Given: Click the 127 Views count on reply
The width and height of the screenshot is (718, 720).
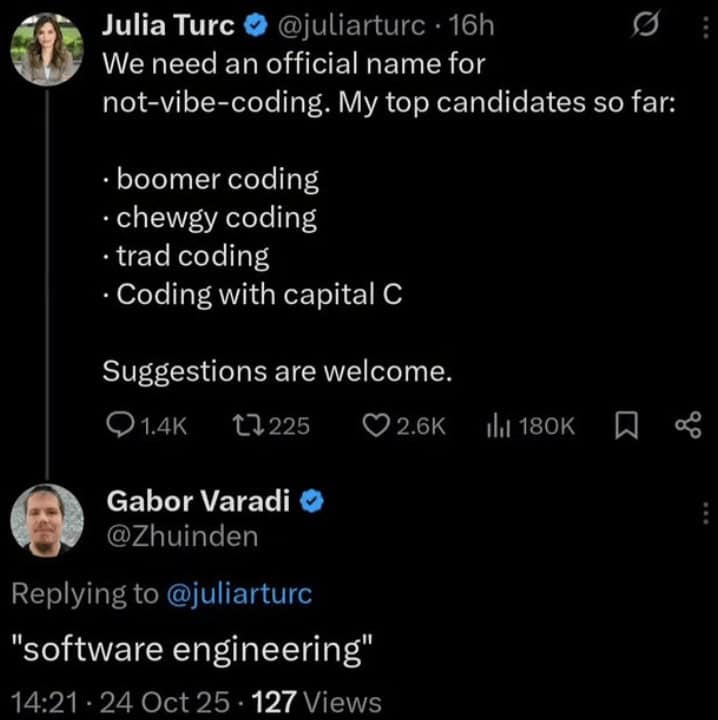Looking at the screenshot, I should pyautogui.click(x=318, y=701).
